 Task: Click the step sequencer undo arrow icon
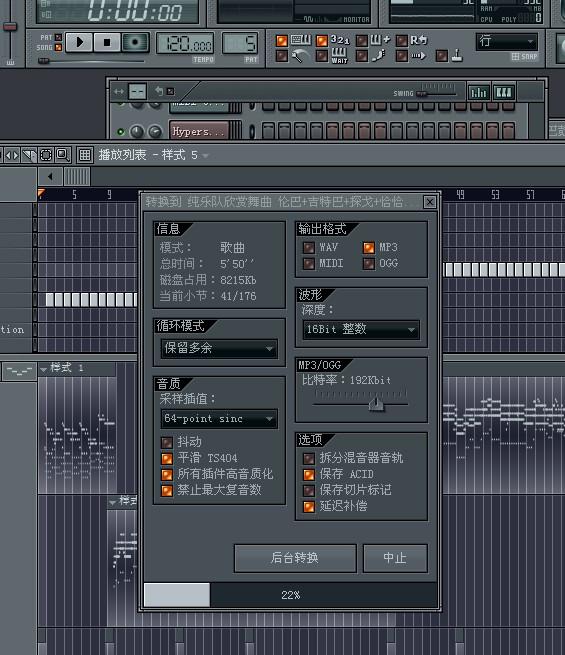tap(159, 91)
